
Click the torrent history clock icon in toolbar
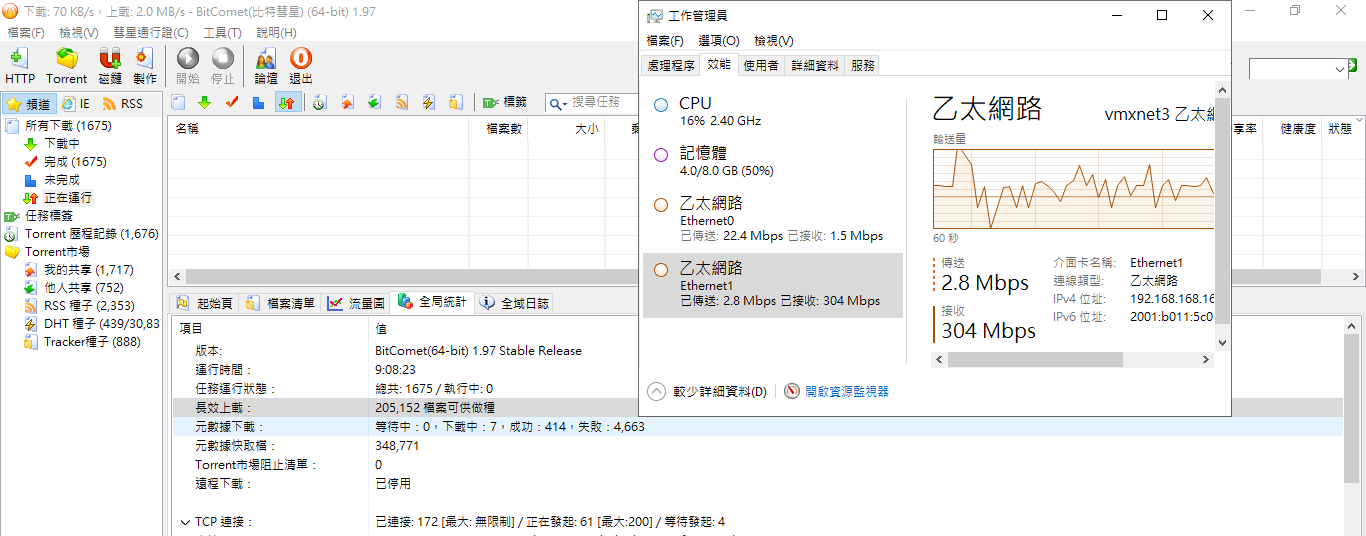pos(319,102)
